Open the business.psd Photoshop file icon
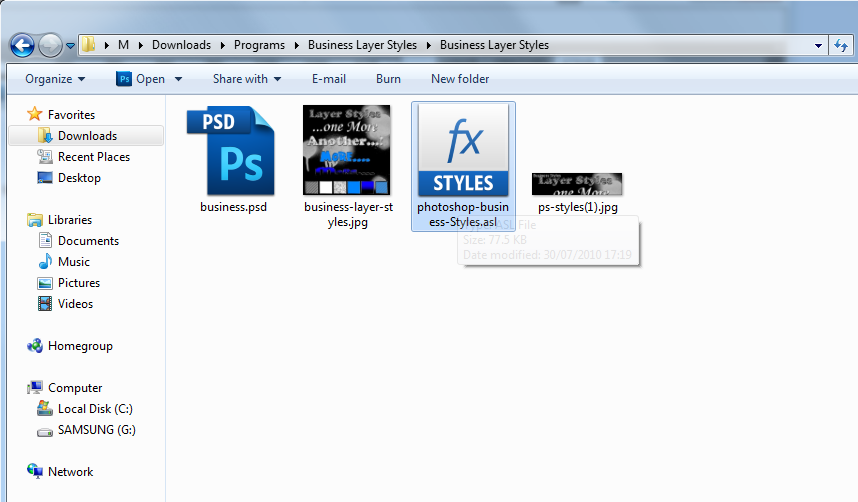 point(232,150)
